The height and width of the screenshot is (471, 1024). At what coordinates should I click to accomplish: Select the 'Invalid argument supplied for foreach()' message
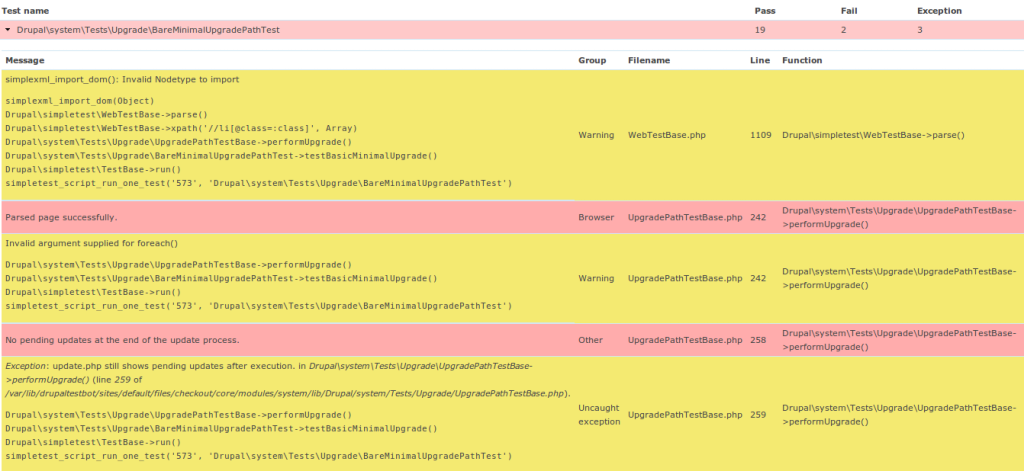coord(92,244)
